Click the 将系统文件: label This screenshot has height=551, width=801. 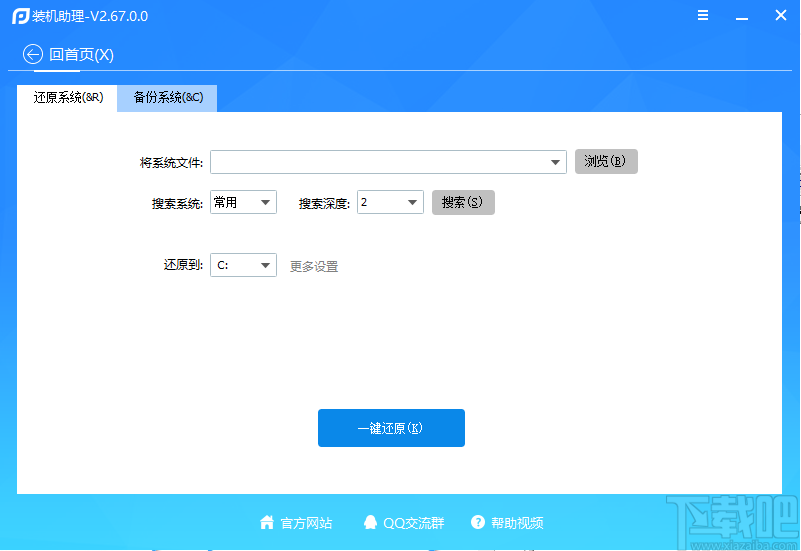pyautogui.click(x=171, y=163)
